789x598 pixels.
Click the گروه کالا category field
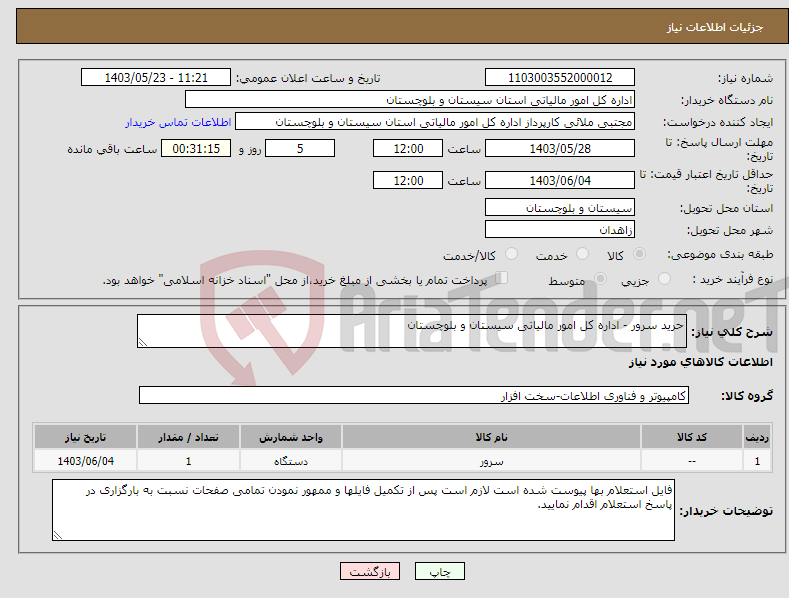click(x=414, y=396)
